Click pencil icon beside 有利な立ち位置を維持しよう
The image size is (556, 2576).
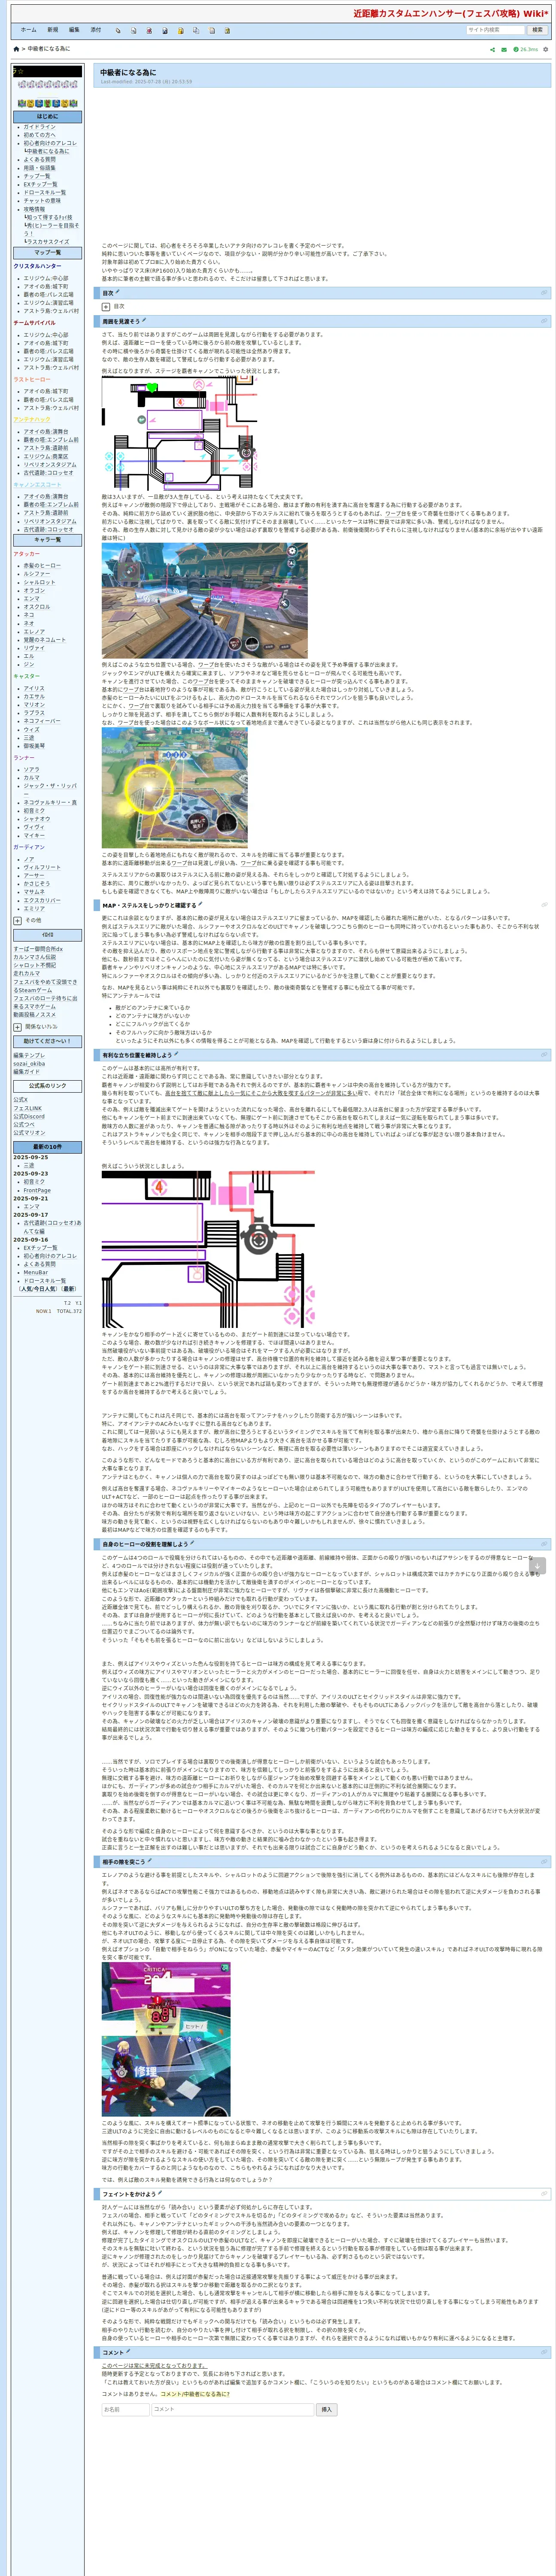pos(175,1053)
